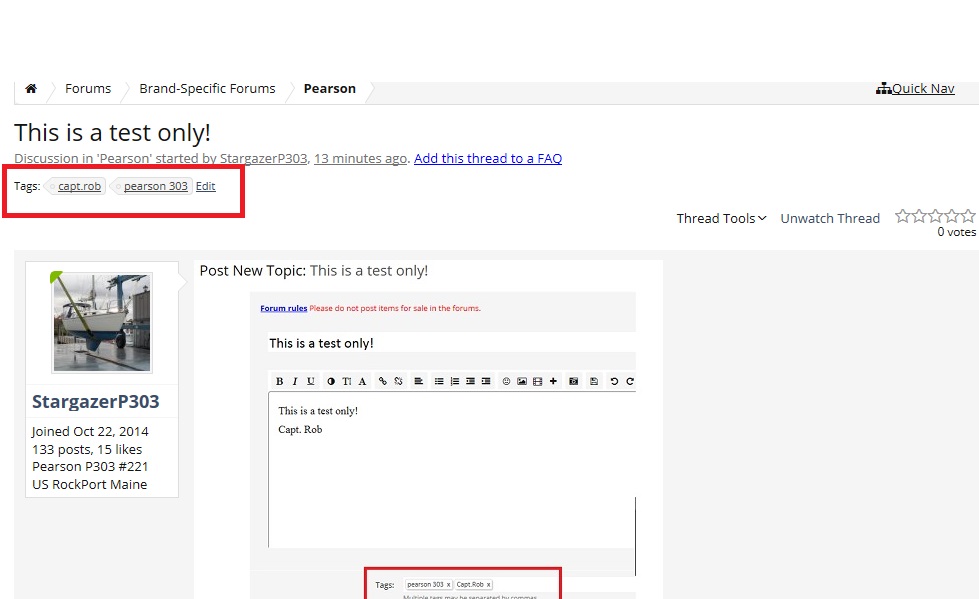Click 'US RockPort Maine' location text
The width and height of the screenshot is (979, 599).
tap(89, 485)
